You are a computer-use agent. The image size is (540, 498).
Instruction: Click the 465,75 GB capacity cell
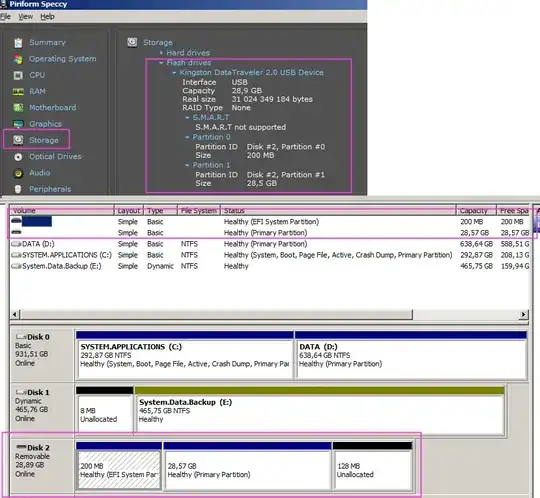tap(476, 266)
